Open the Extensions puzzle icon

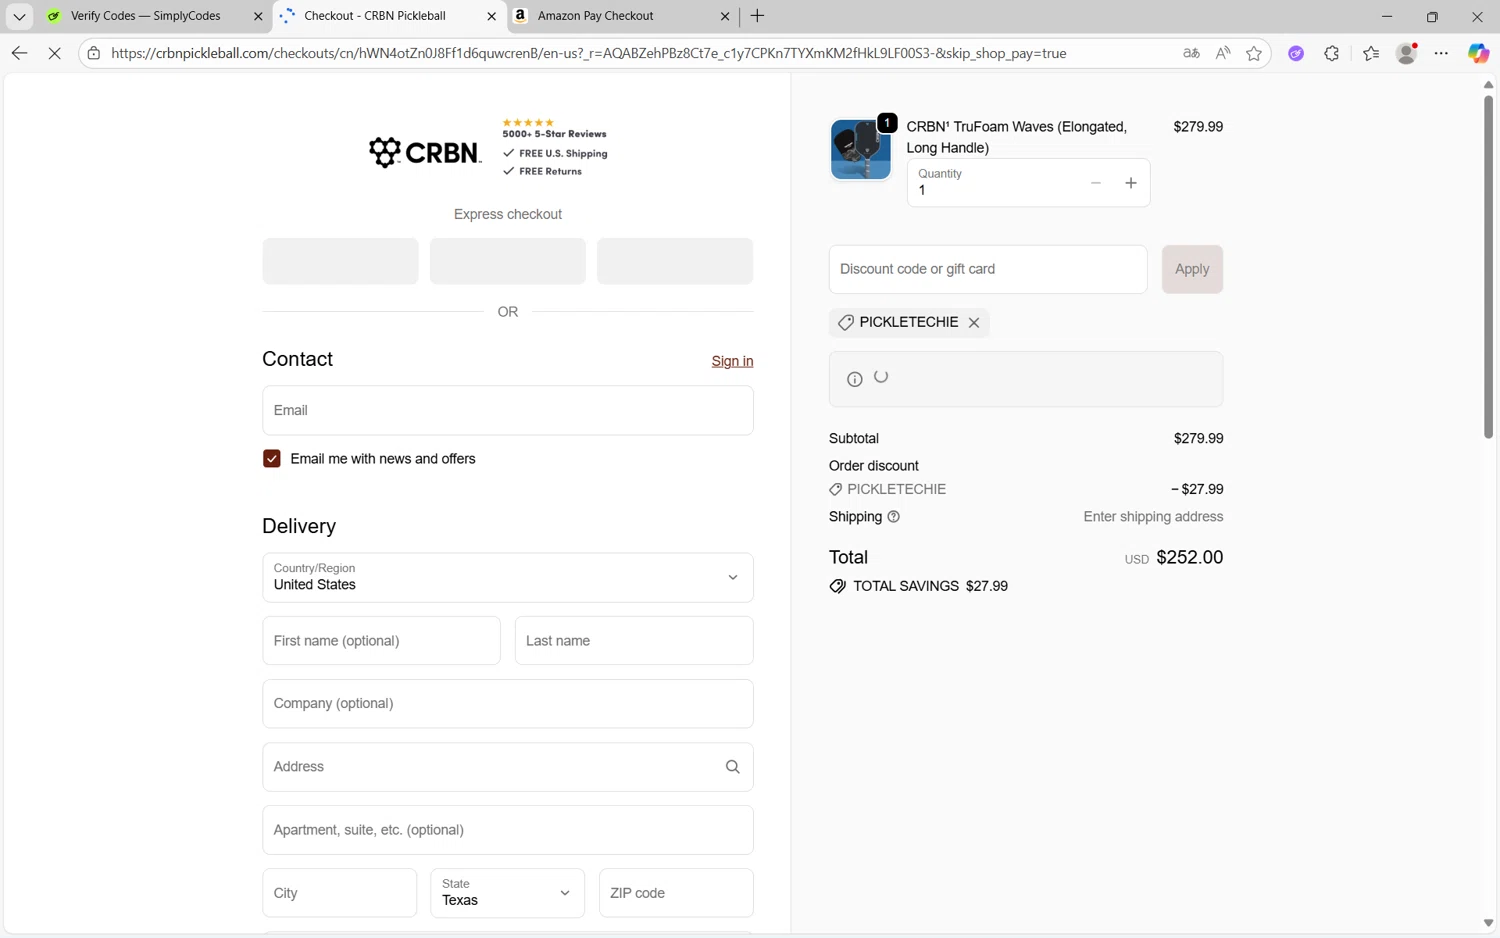(x=1331, y=53)
